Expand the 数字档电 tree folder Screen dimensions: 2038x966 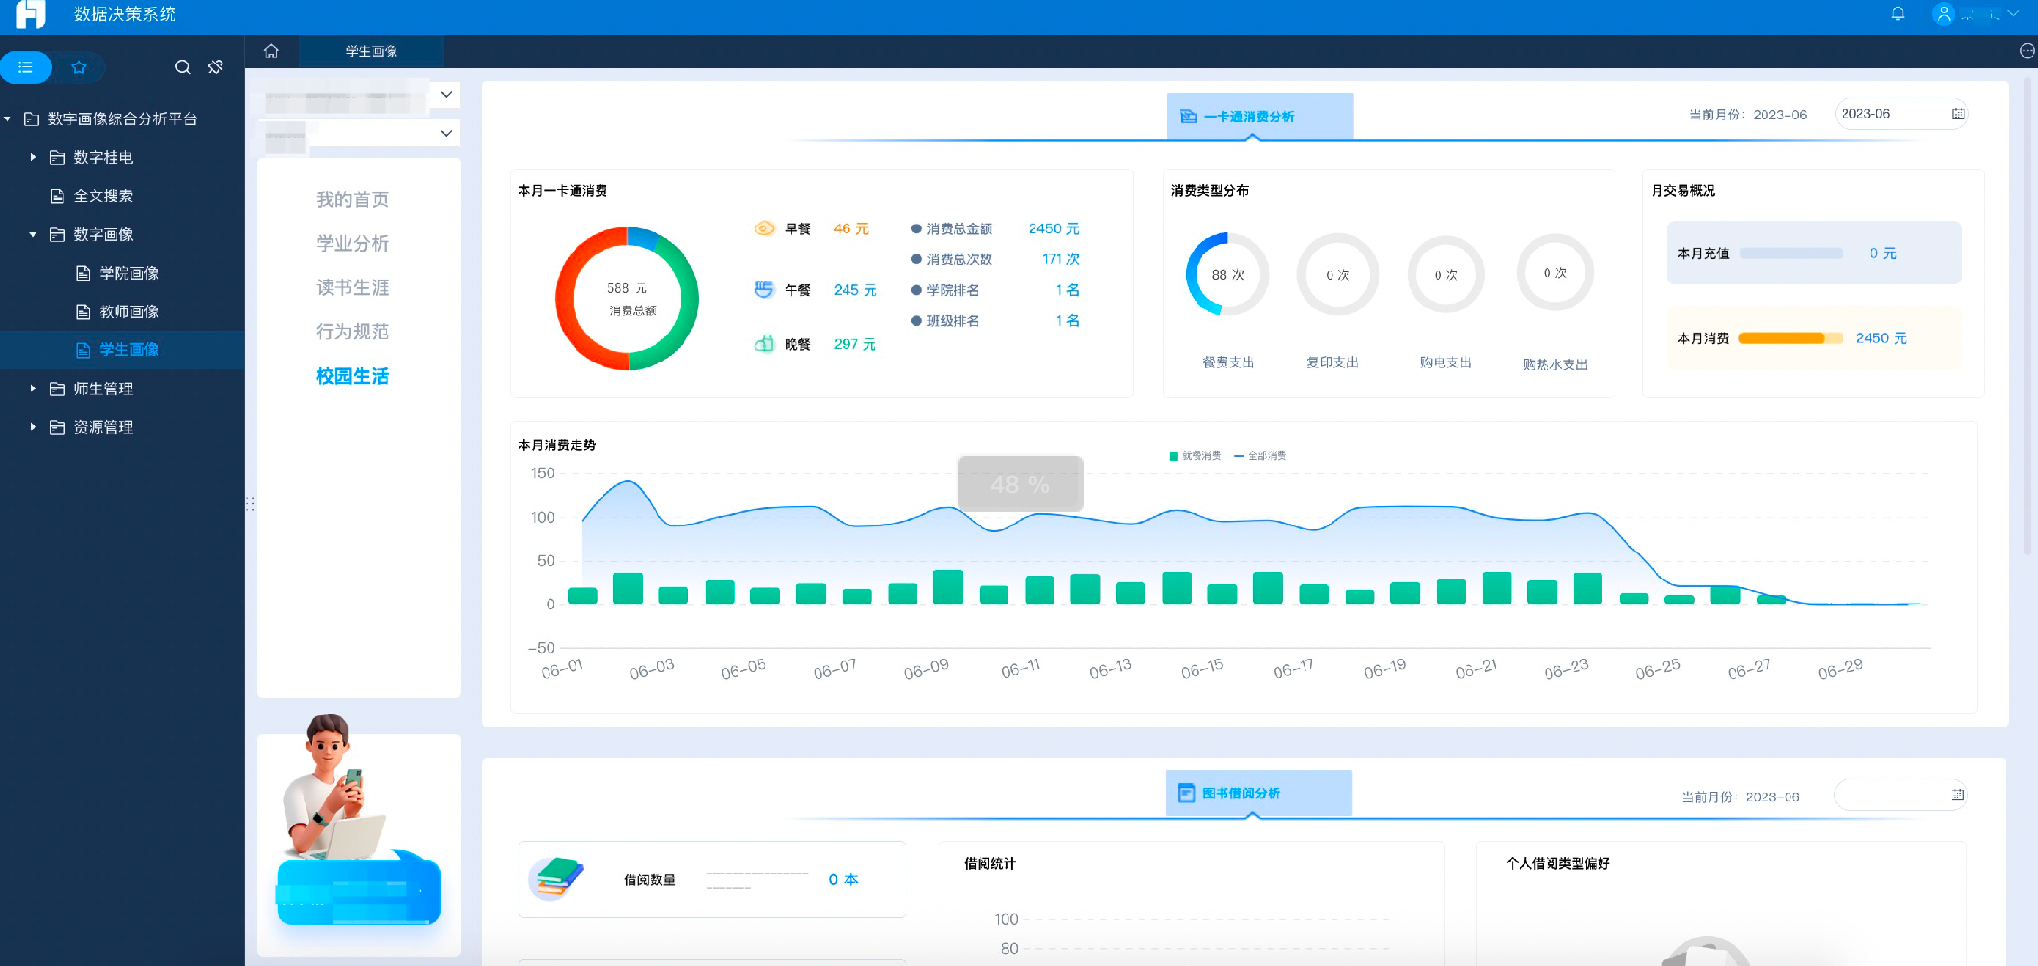33,157
